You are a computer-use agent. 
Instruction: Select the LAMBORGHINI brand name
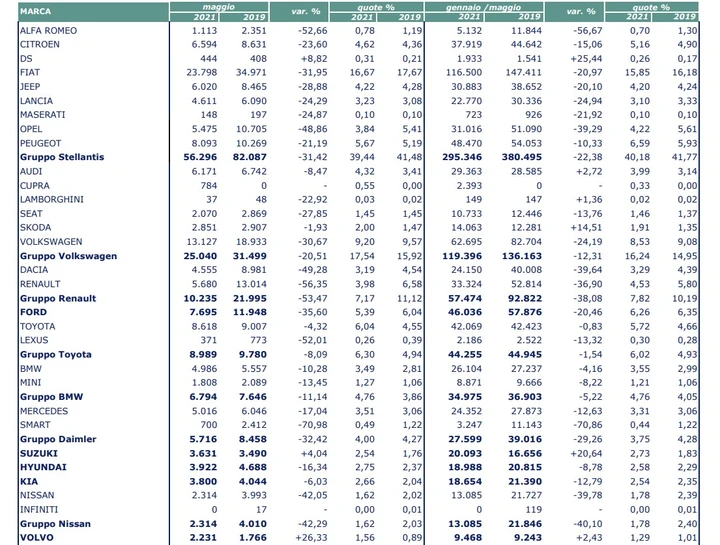tap(52, 200)
